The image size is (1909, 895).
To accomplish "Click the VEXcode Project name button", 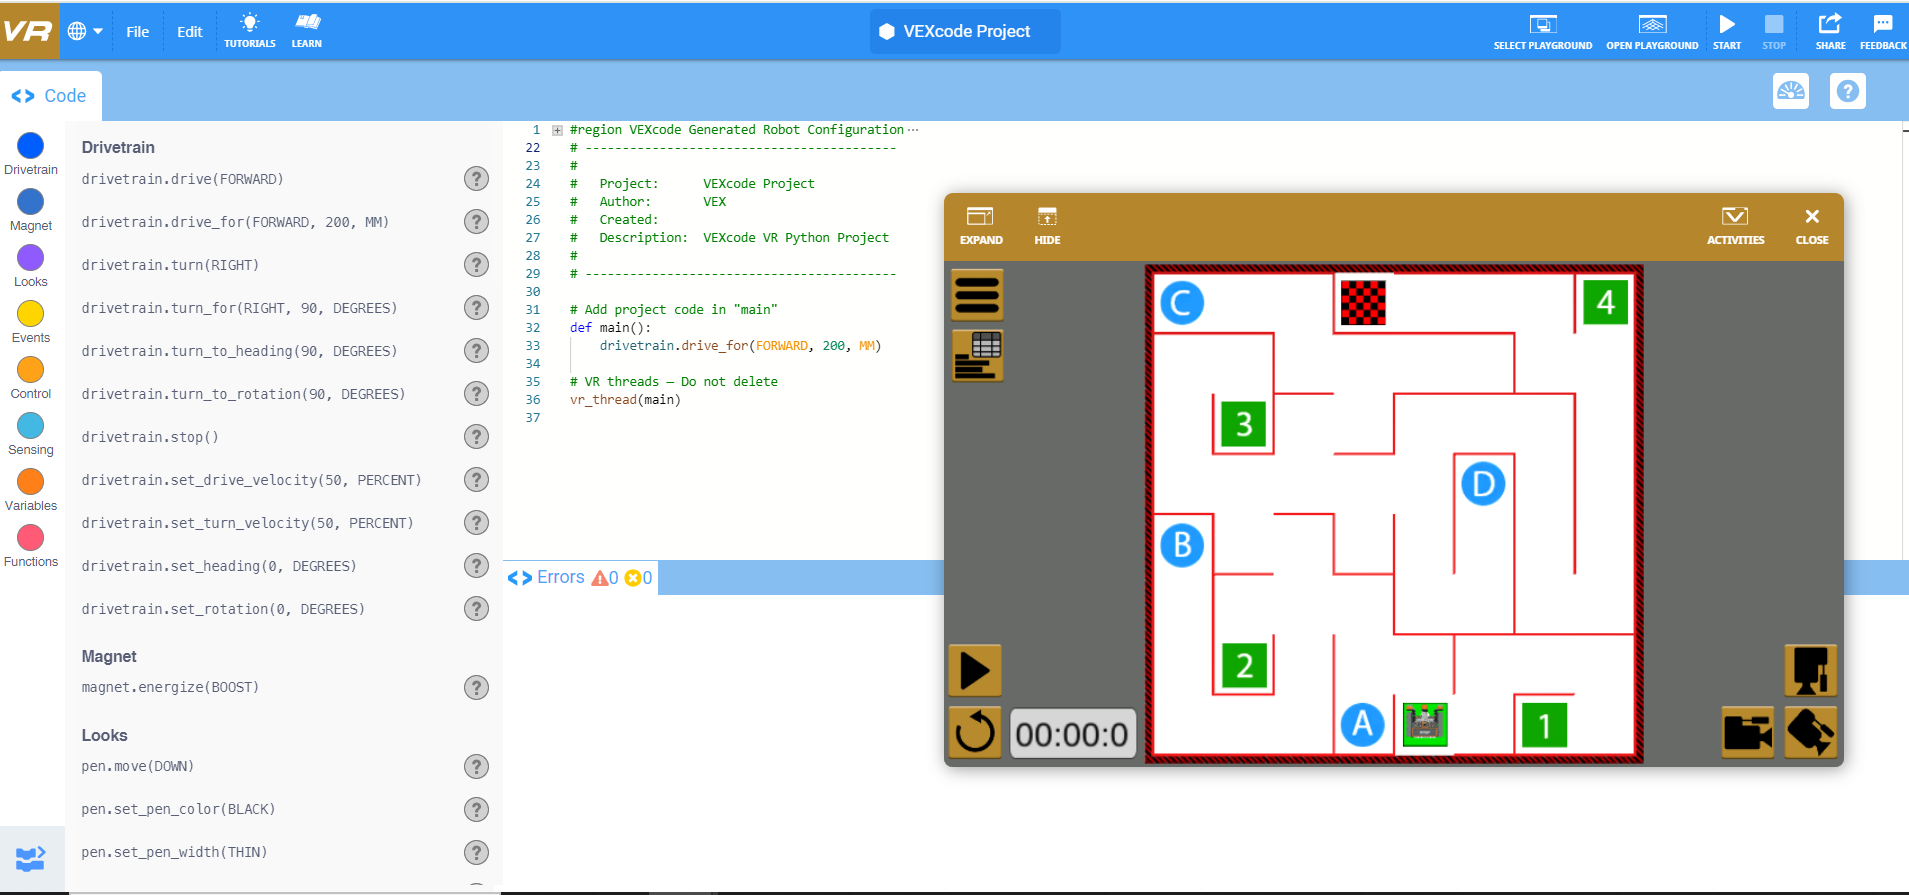I will click(x=965, y=31).
